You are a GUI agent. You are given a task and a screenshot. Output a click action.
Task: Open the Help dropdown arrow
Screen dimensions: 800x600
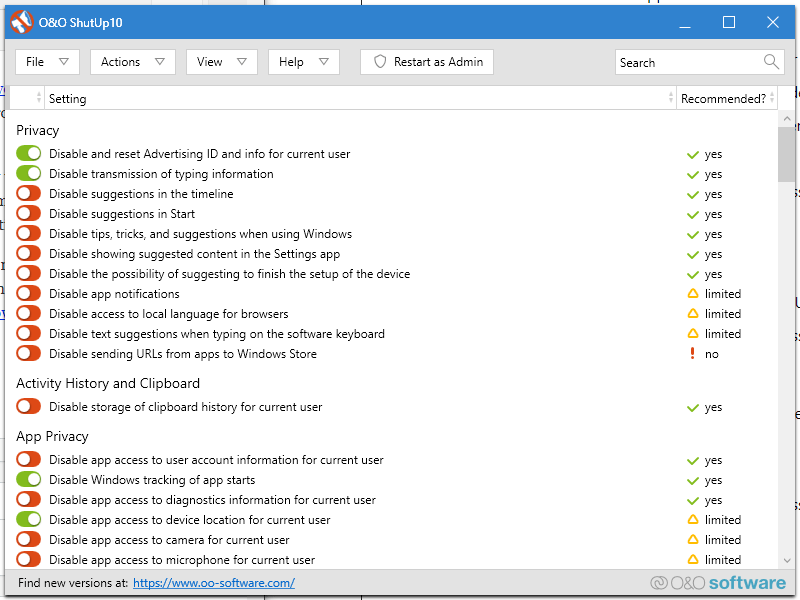323,62
